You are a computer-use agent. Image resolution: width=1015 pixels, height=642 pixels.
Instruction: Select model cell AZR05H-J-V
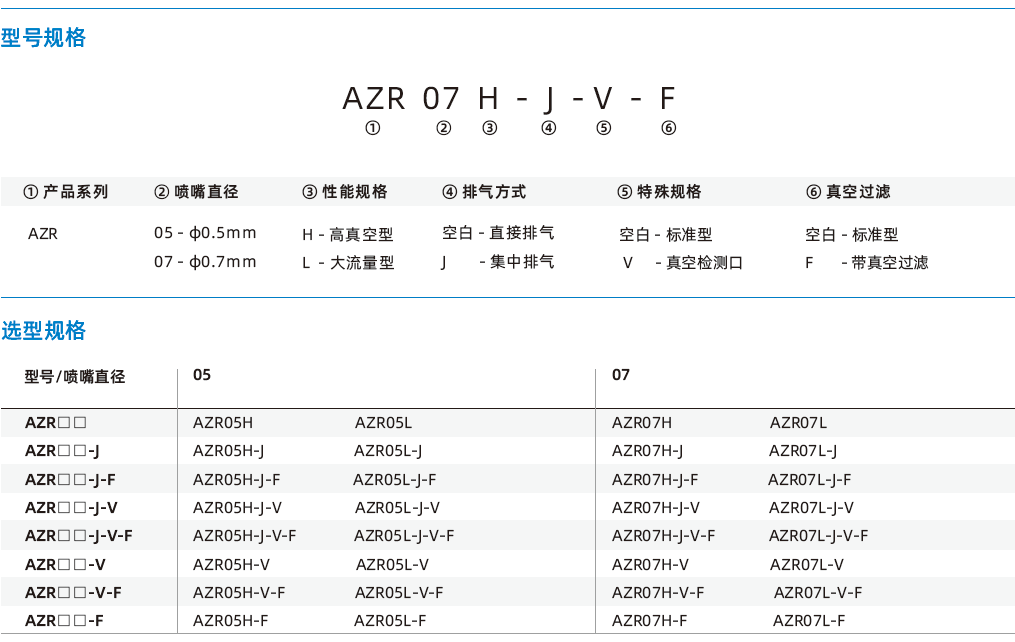(x=237, y=508)
